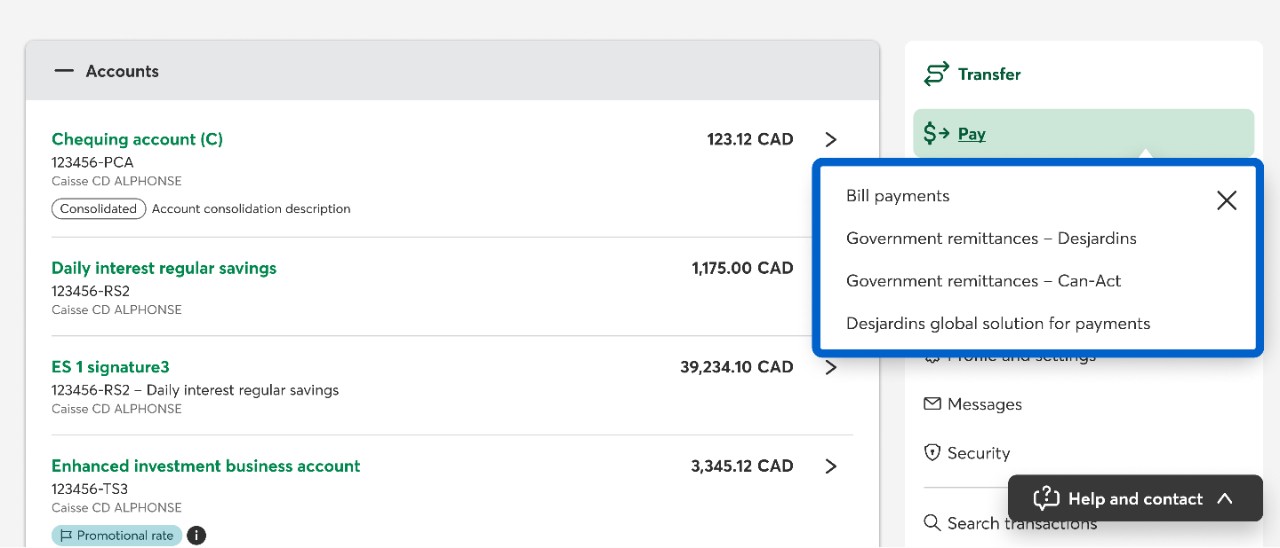Open ES 1 signature3 account arrow
This screenshot has width=1280, height=548.
click(x=831, y=367)
